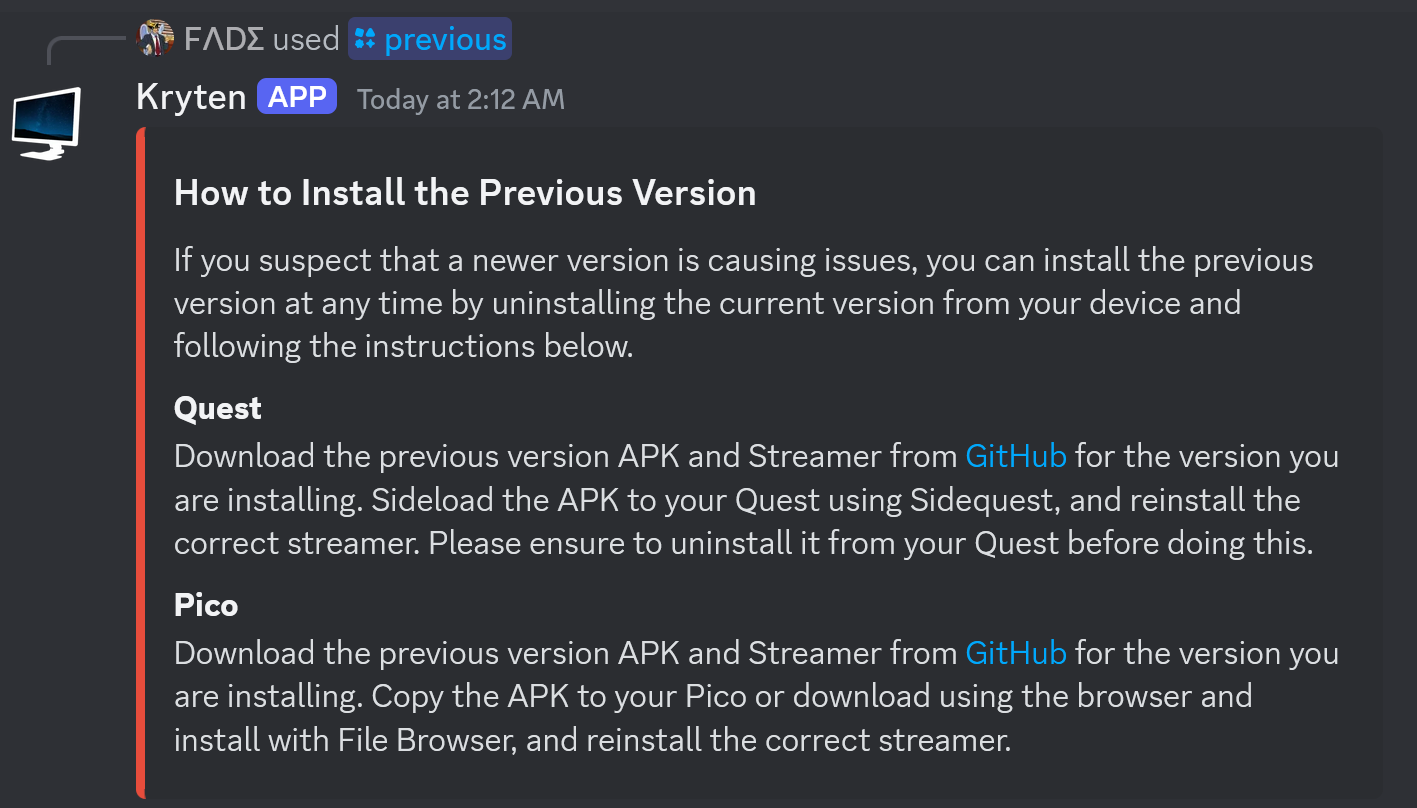
Task: Open the FΛDΣ username profile
Action: [x=224, y=39]
